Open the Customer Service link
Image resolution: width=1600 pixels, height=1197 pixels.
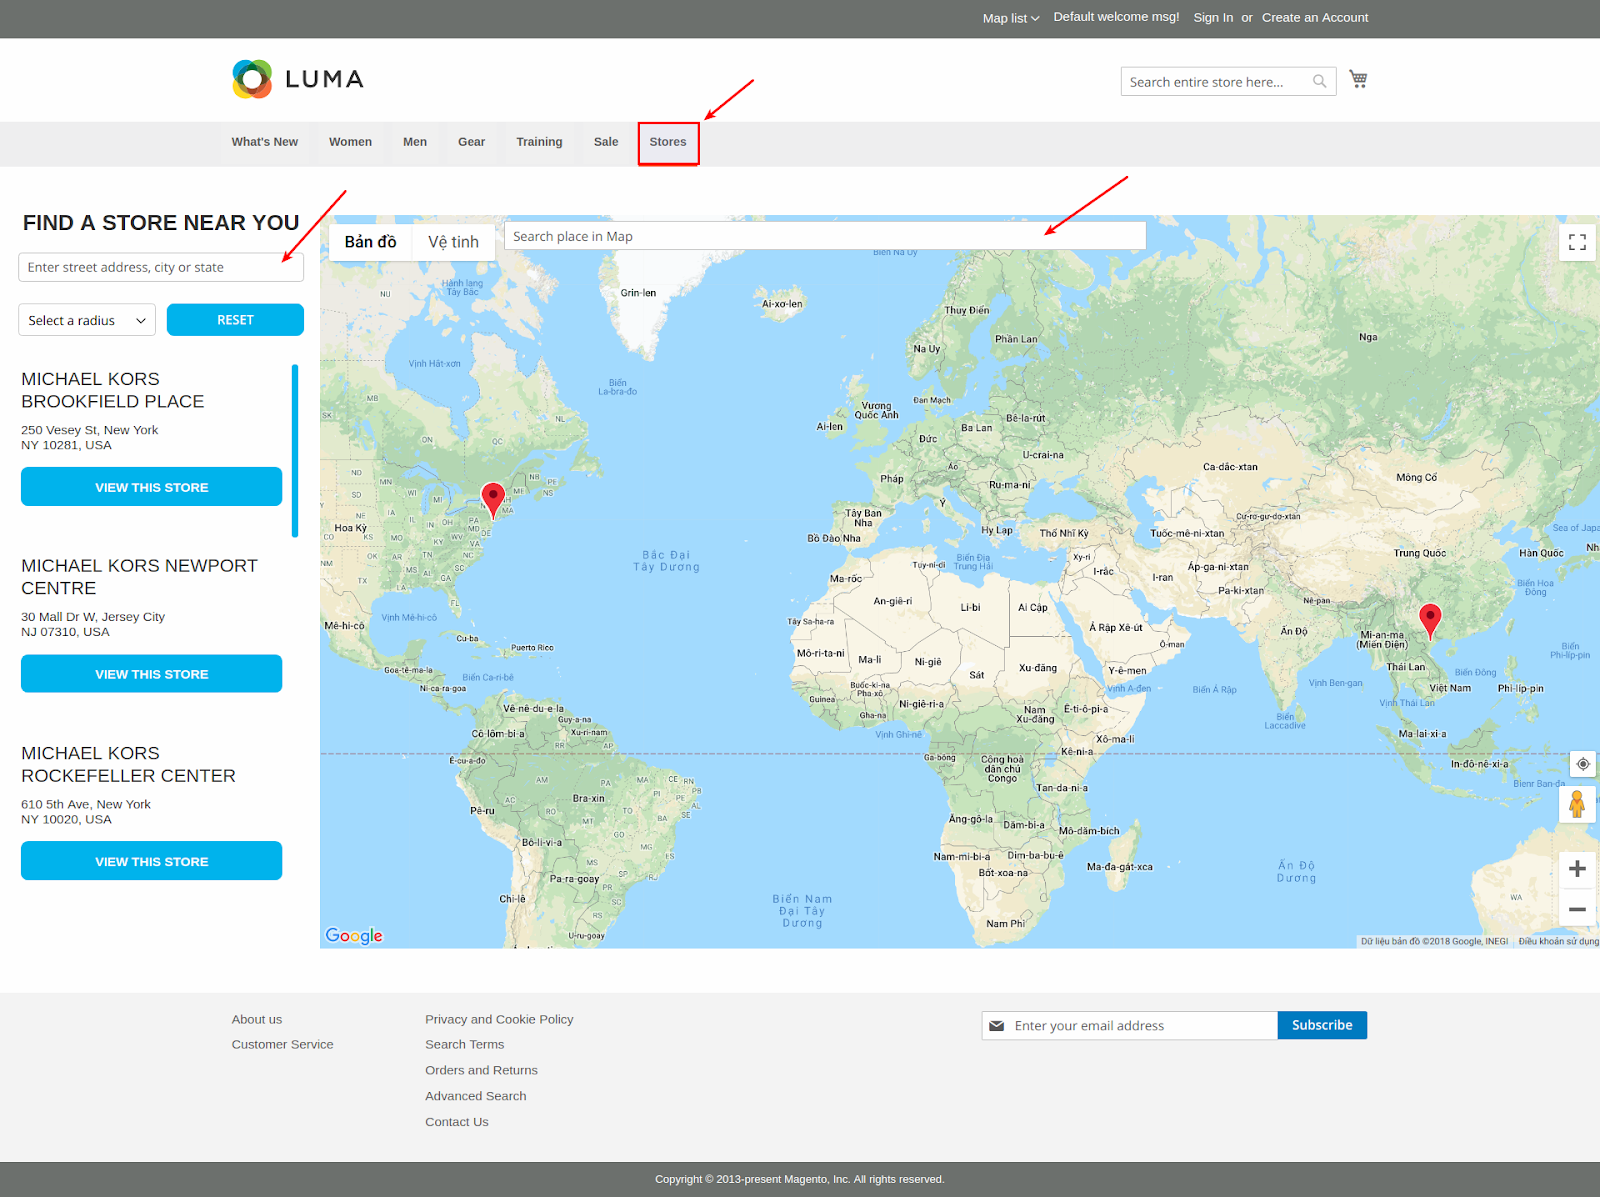click(x=283, y=1044)
